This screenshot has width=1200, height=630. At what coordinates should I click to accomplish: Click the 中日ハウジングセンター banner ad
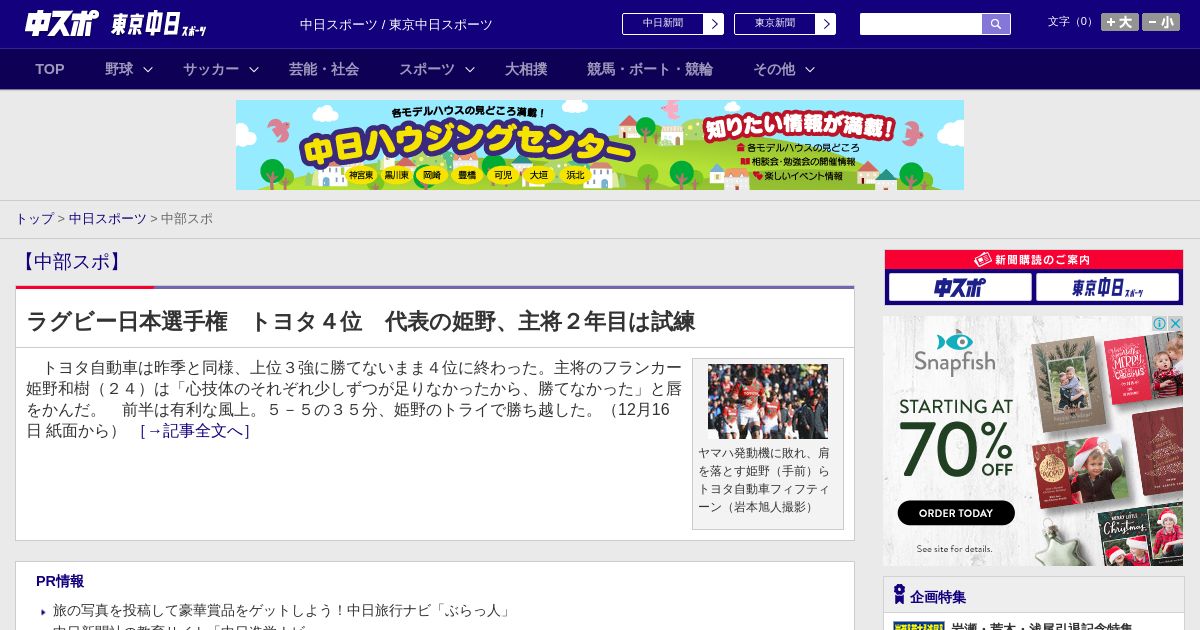click(600, 145)
